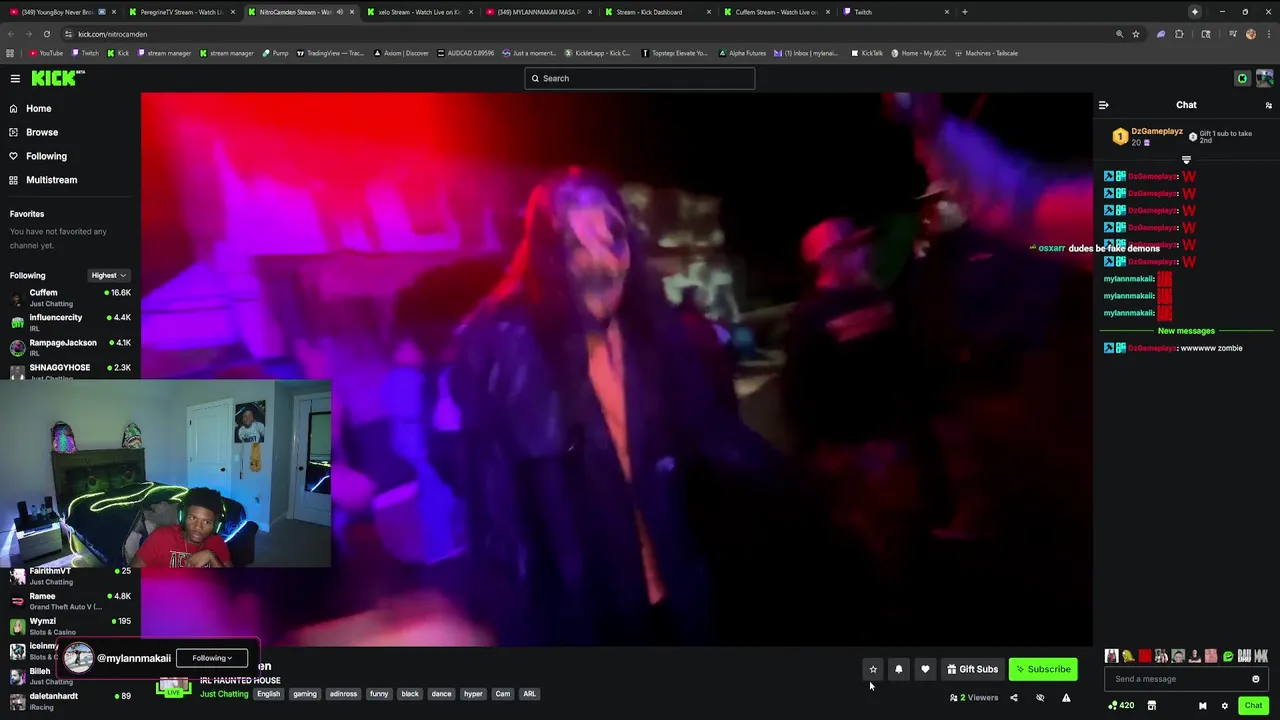Report the stream with the warning triangle icon
The height and width of the screenshot is (720, 1280).
click(1066, 698)
